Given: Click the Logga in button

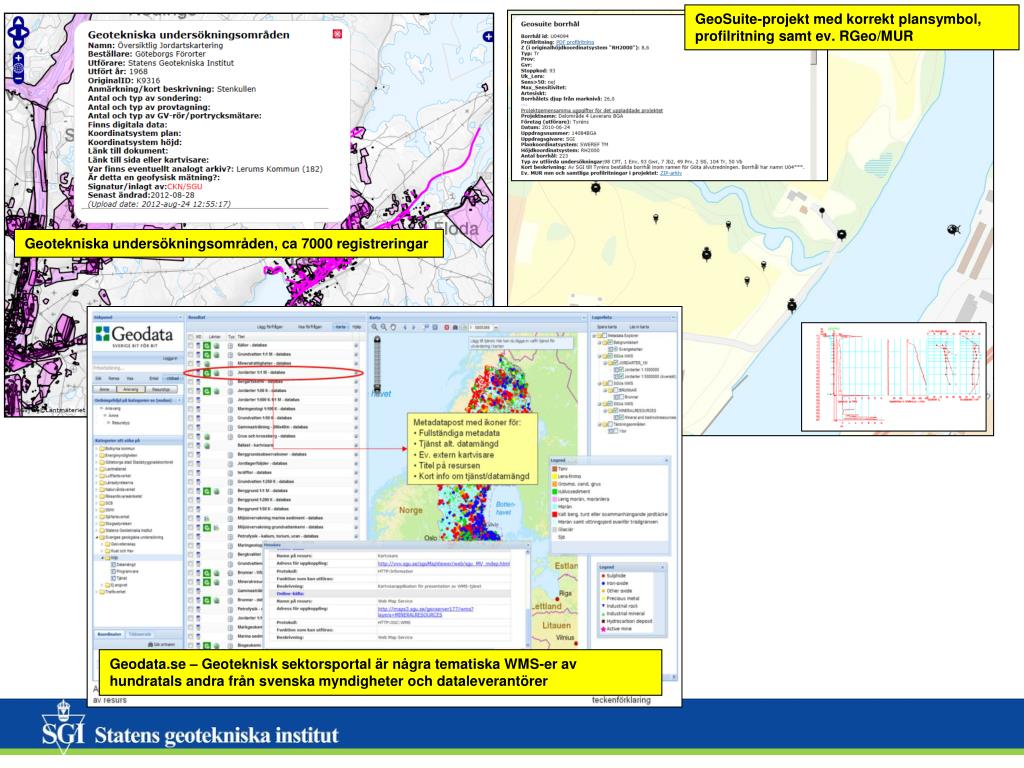Looking at the screenshot, I should point(170,359).
